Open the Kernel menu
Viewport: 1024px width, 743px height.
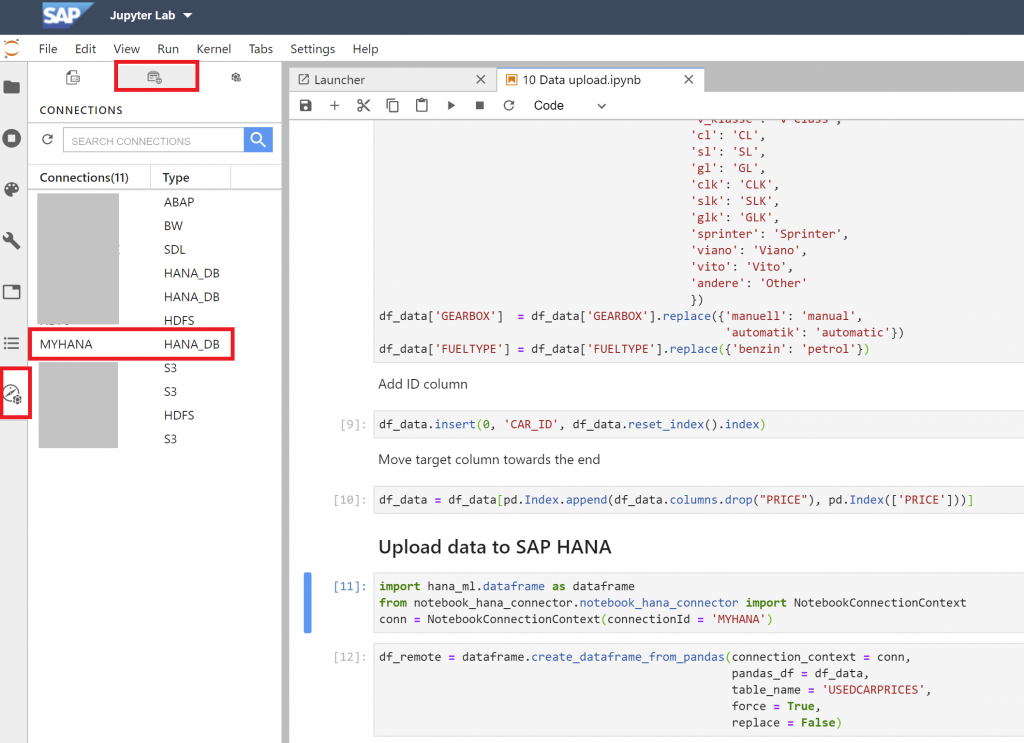point(214,49)
